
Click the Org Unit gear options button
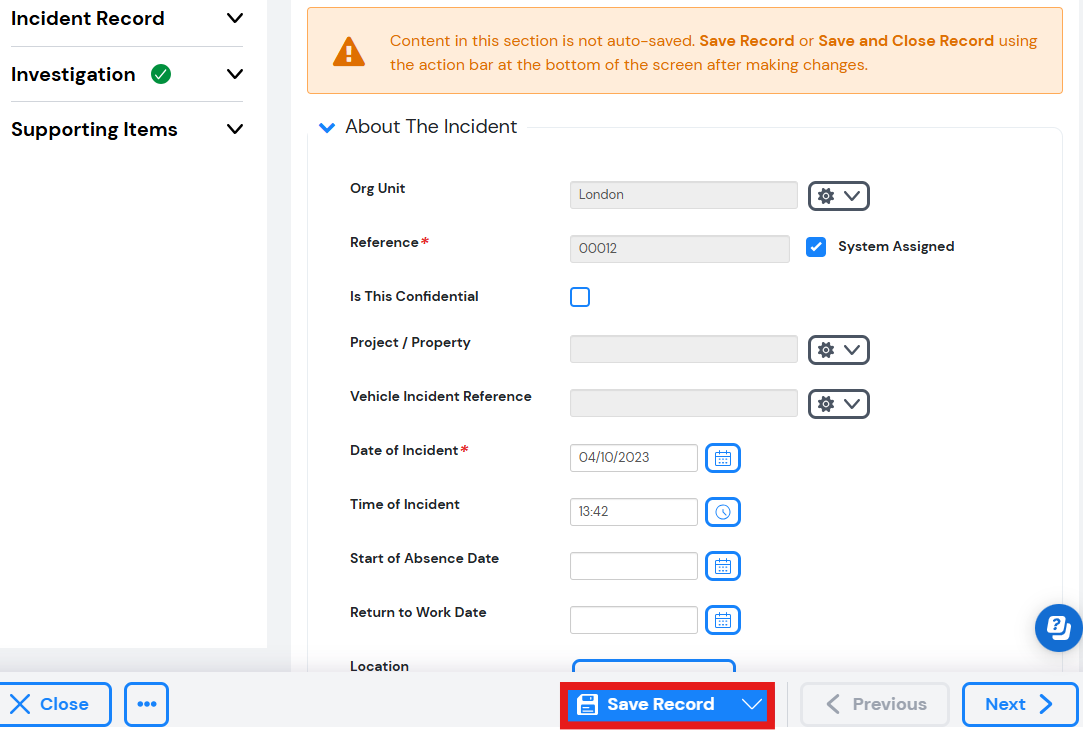[x=838, y=195]
